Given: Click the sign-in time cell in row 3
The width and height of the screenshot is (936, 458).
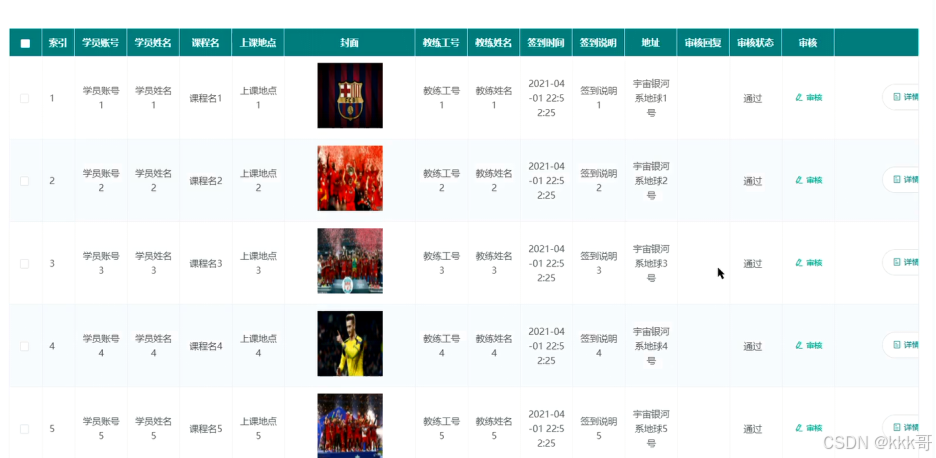Looking at the screenshot, I should coord(546,263).
